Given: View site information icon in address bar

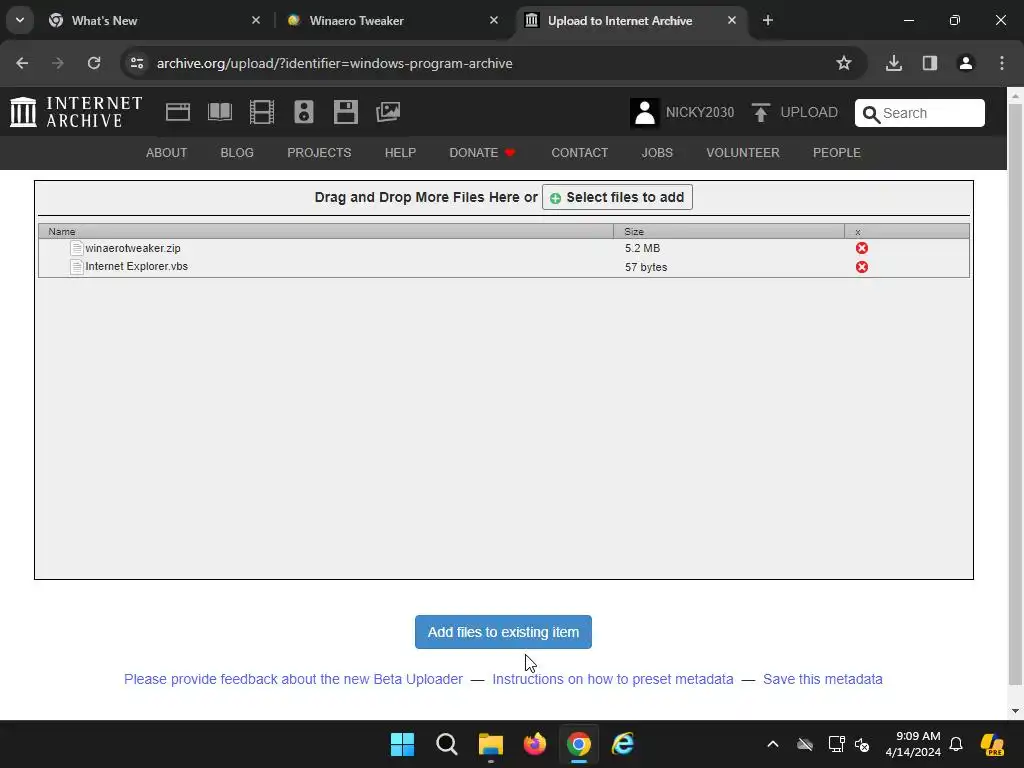Looking at the screenshot, I should 137,63.
